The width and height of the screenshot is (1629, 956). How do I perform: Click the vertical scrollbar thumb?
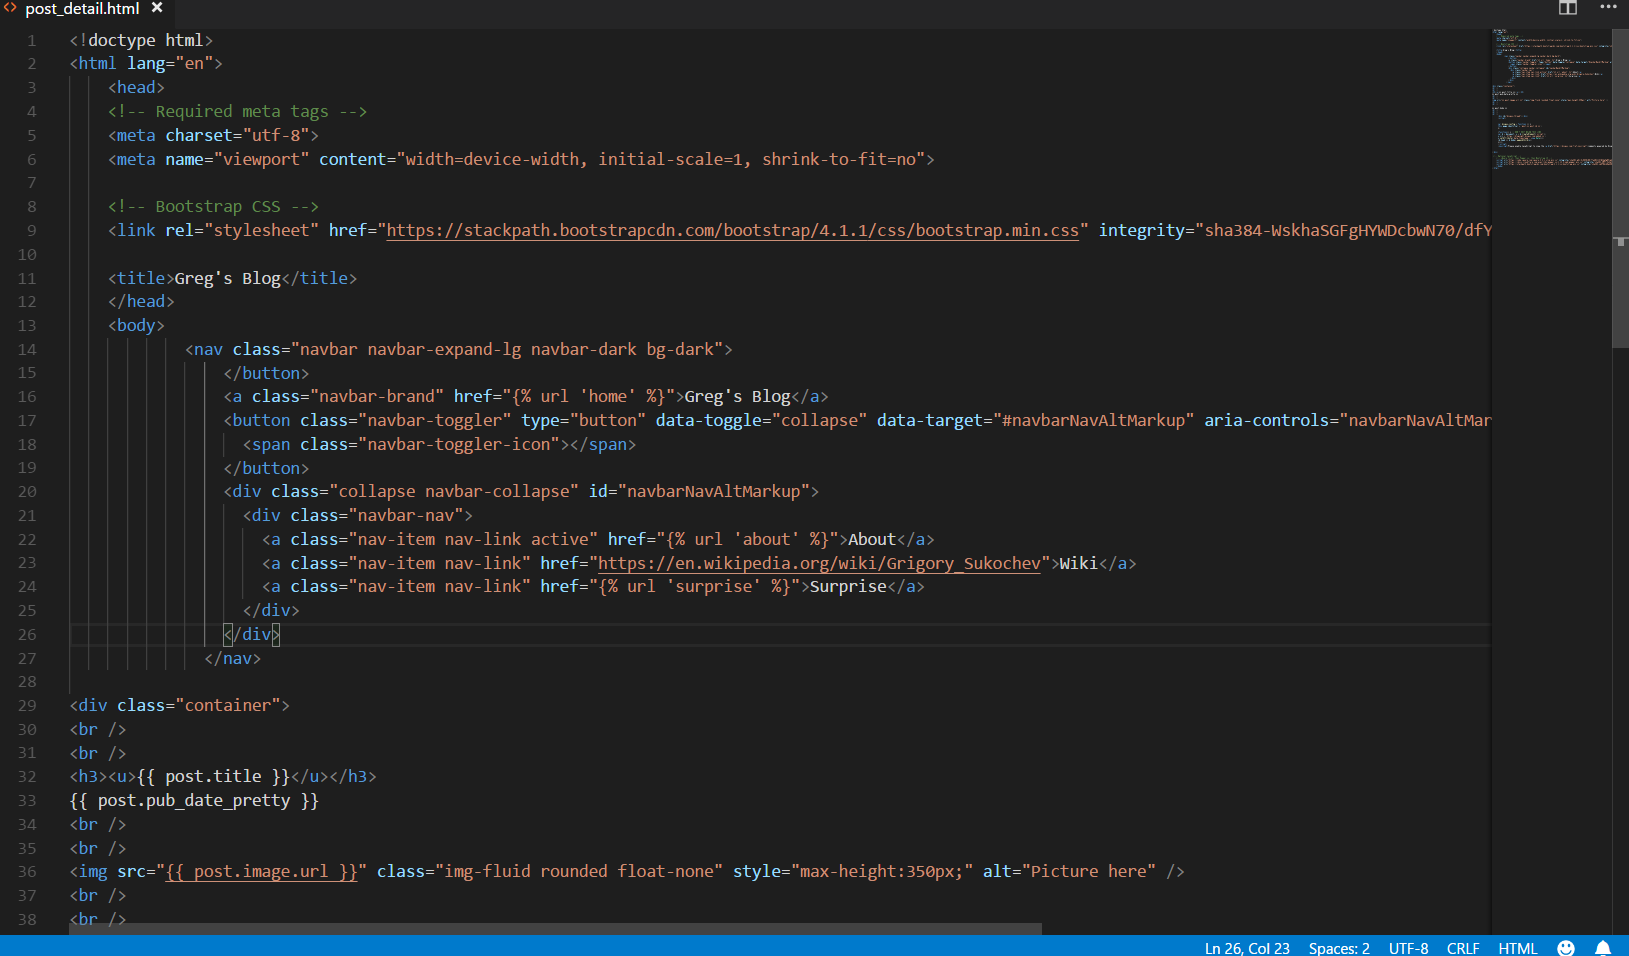1621,188
